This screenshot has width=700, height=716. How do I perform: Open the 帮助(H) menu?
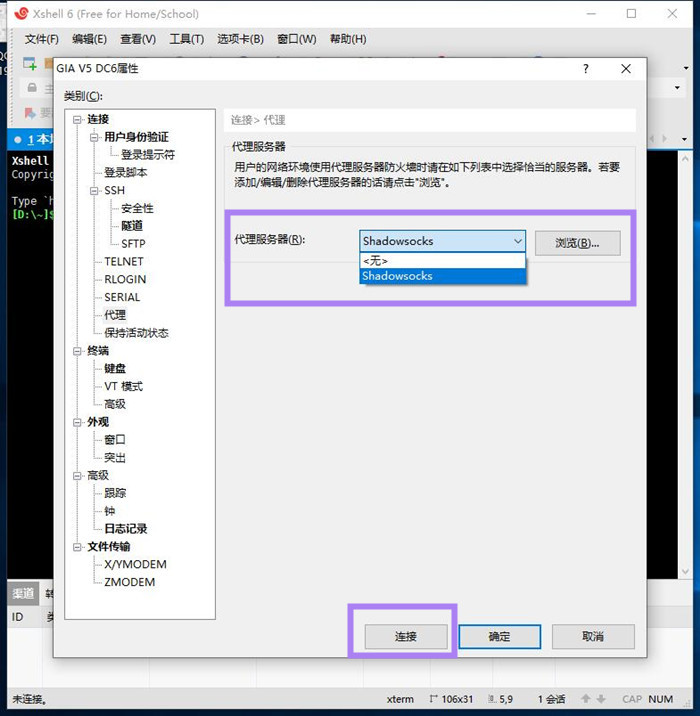[x=348, y=39]
